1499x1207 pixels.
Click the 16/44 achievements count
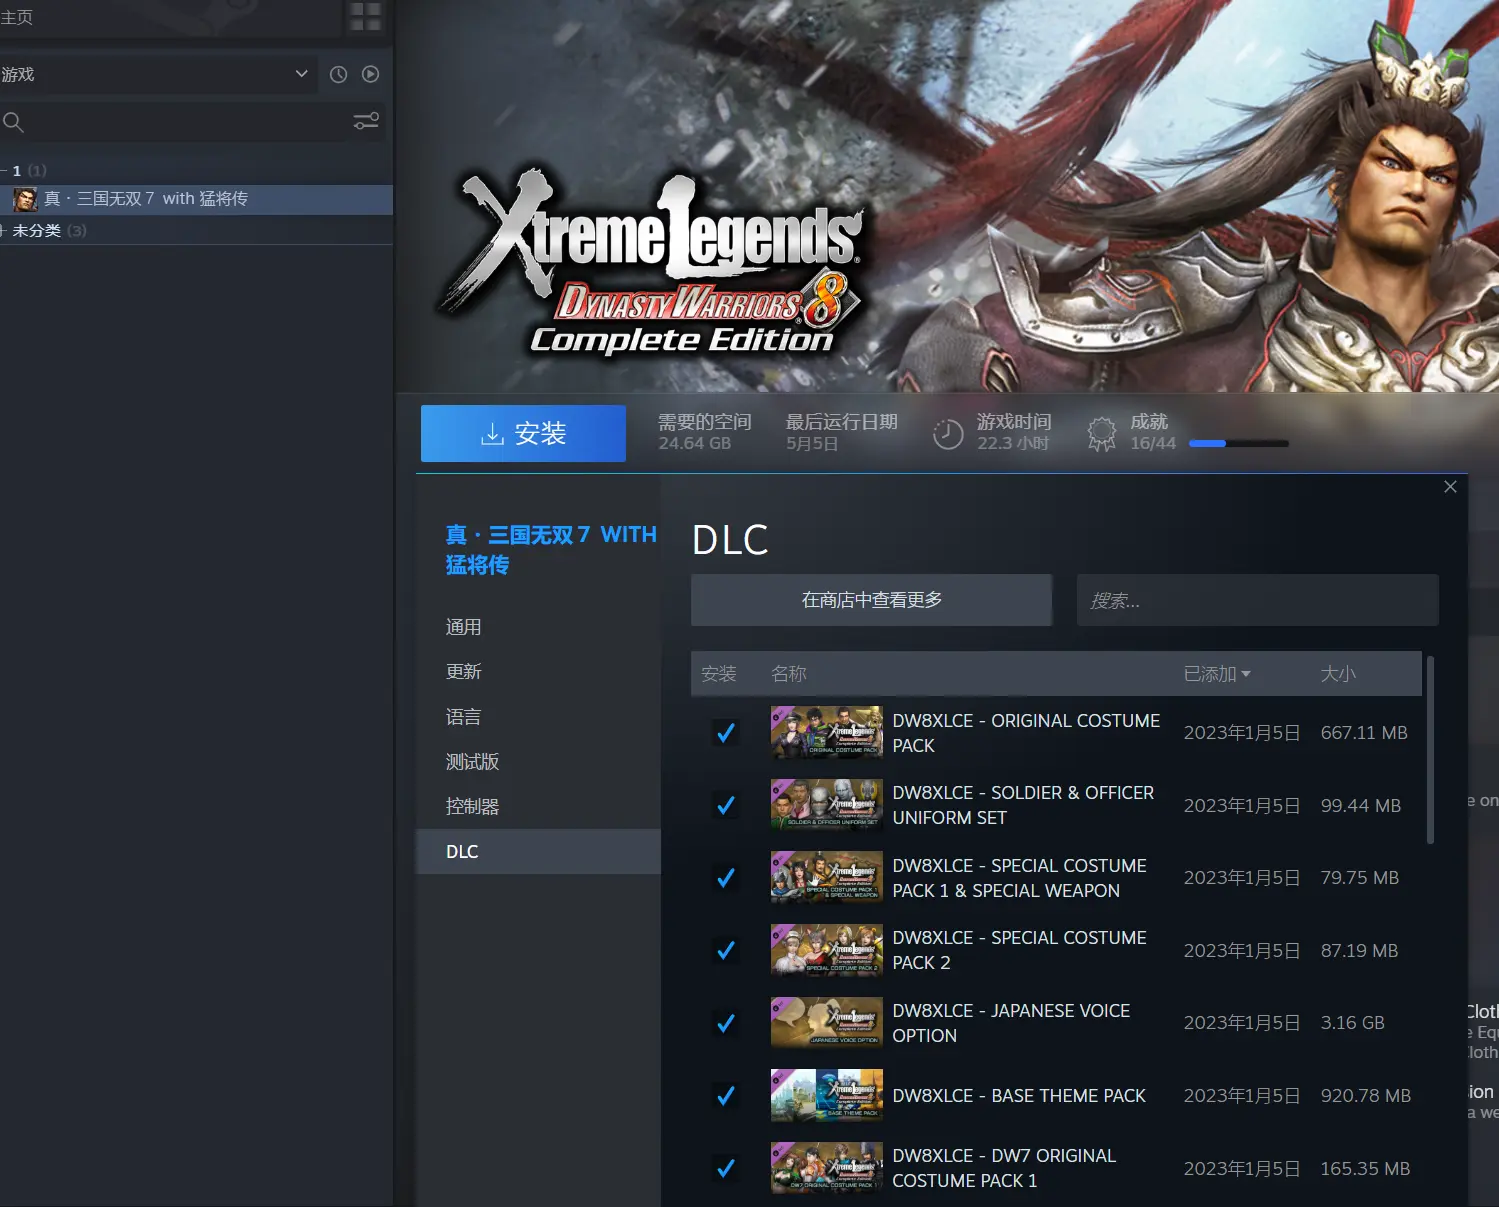[x=1153, y=443]
